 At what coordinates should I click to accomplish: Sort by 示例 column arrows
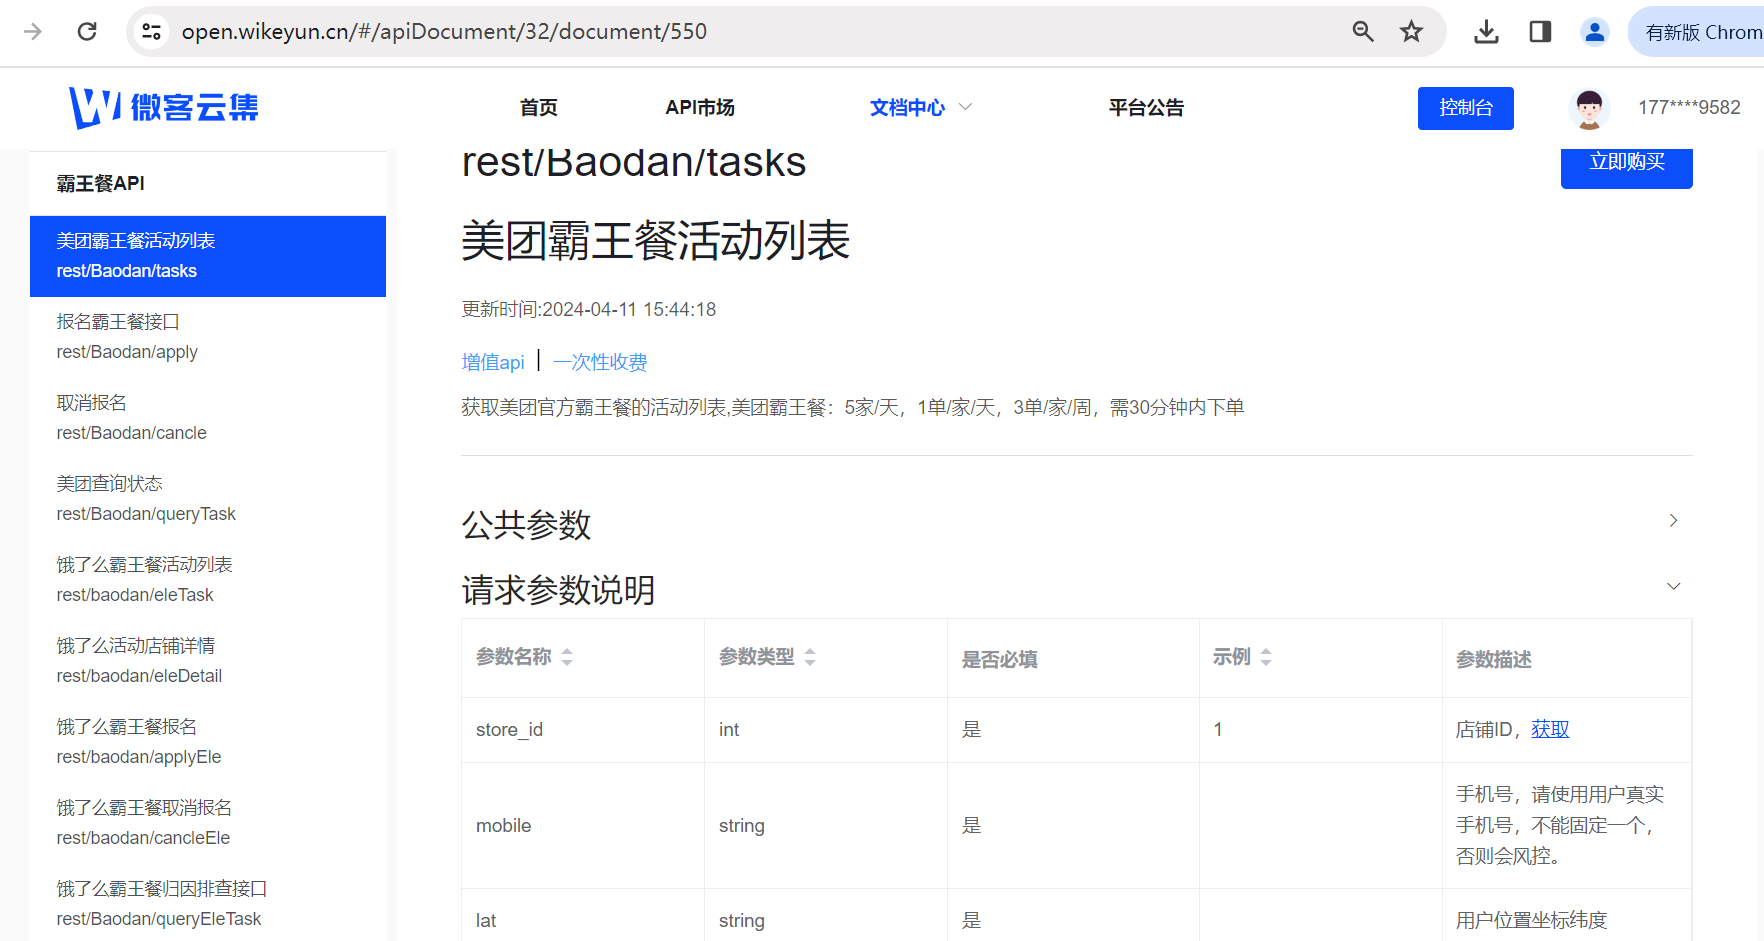point(1266,657)
